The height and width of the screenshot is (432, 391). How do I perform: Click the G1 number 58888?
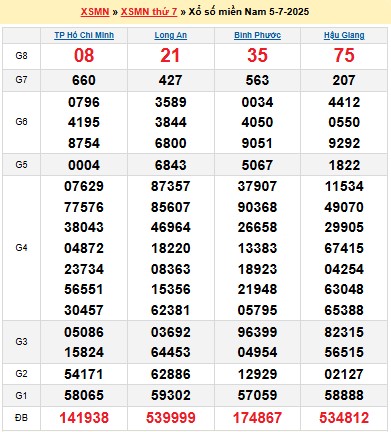tap(344, 395)
